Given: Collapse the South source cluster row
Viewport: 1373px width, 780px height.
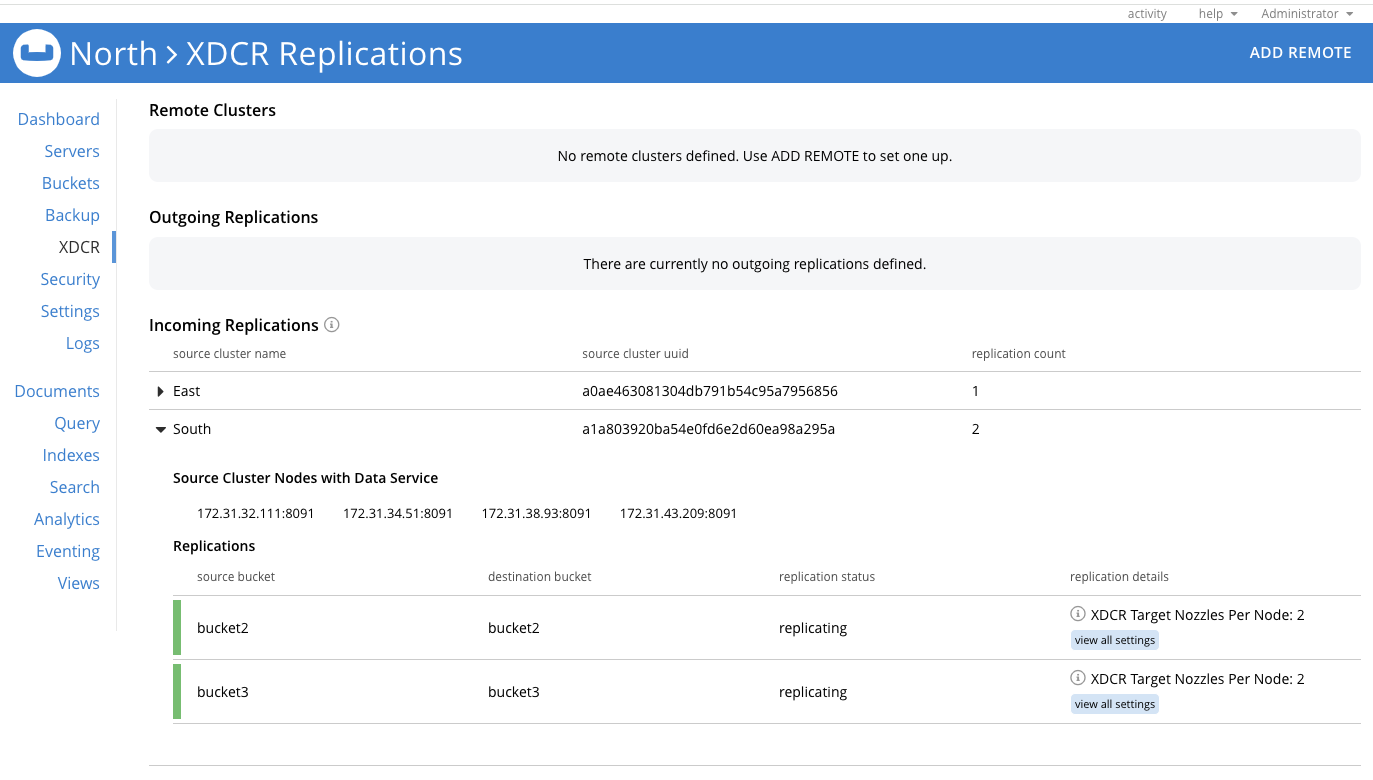Looking at the screenshot, I should pyautogui.click(x=161, y=429).
